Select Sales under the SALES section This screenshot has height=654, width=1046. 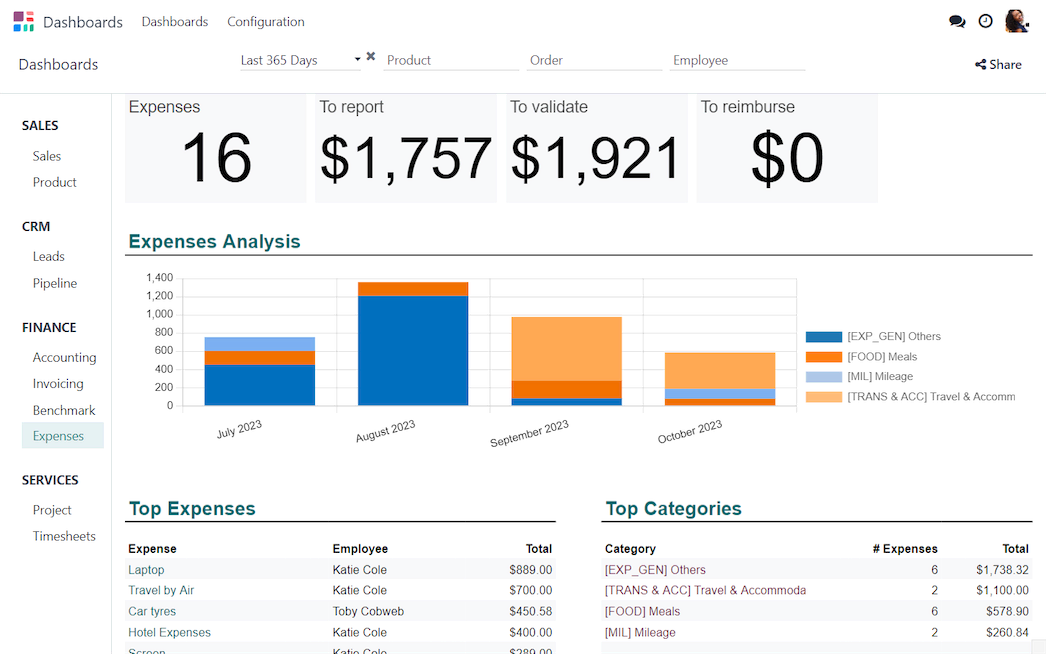(46, 156)
